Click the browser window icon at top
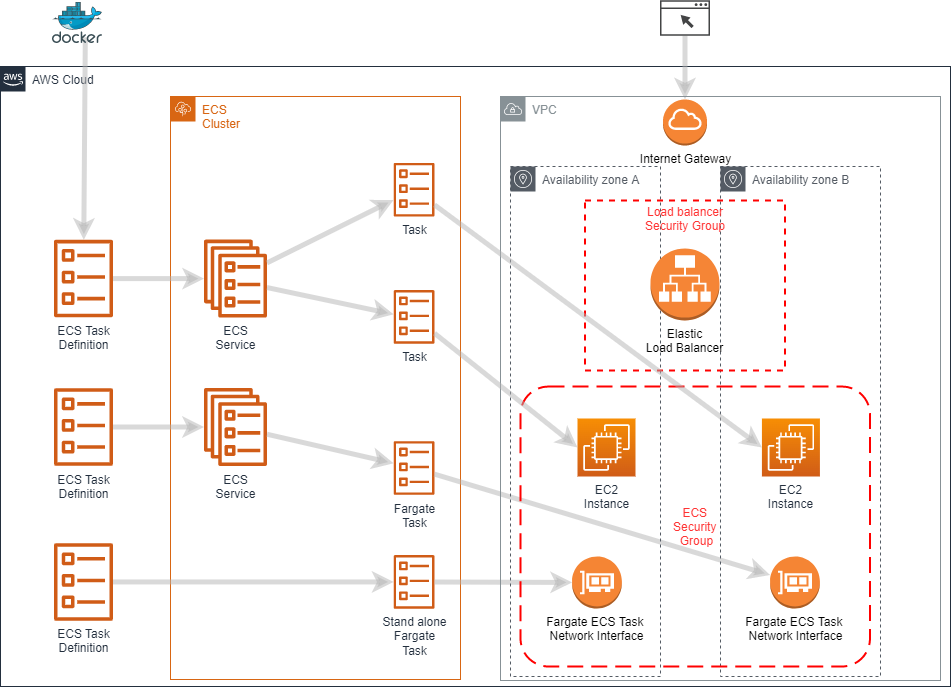 [x=685, y=18]
